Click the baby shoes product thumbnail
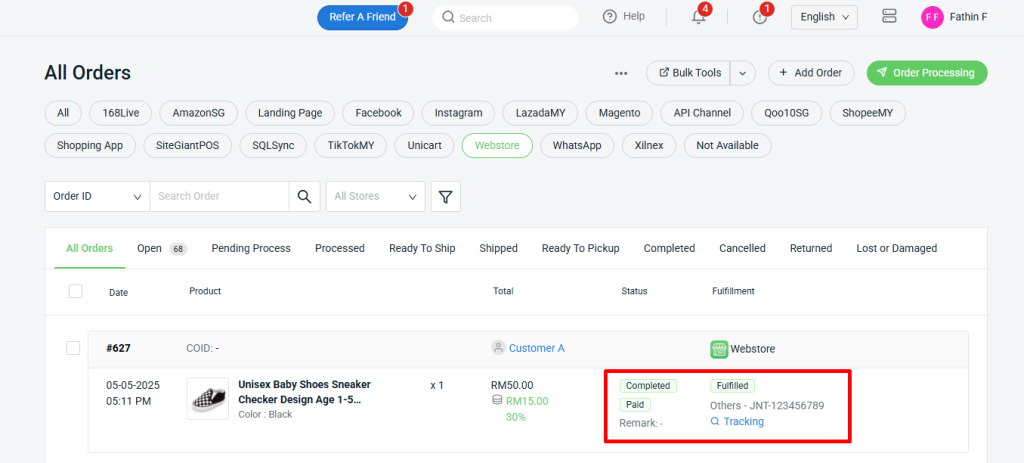The image size is (1024, 463). pos(207,398)
